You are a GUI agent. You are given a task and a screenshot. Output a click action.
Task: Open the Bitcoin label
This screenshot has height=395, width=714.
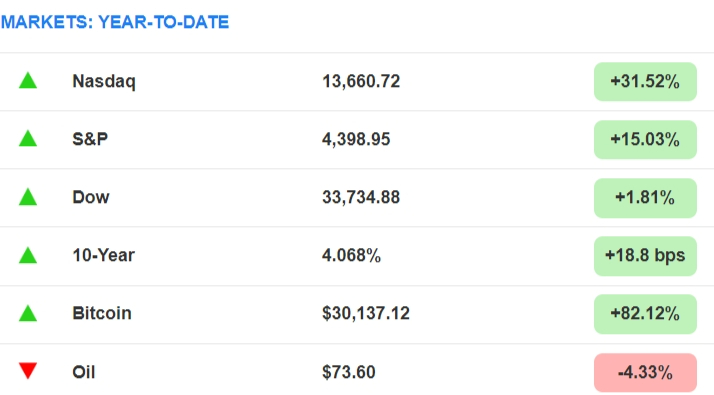[x=102, y=313]
